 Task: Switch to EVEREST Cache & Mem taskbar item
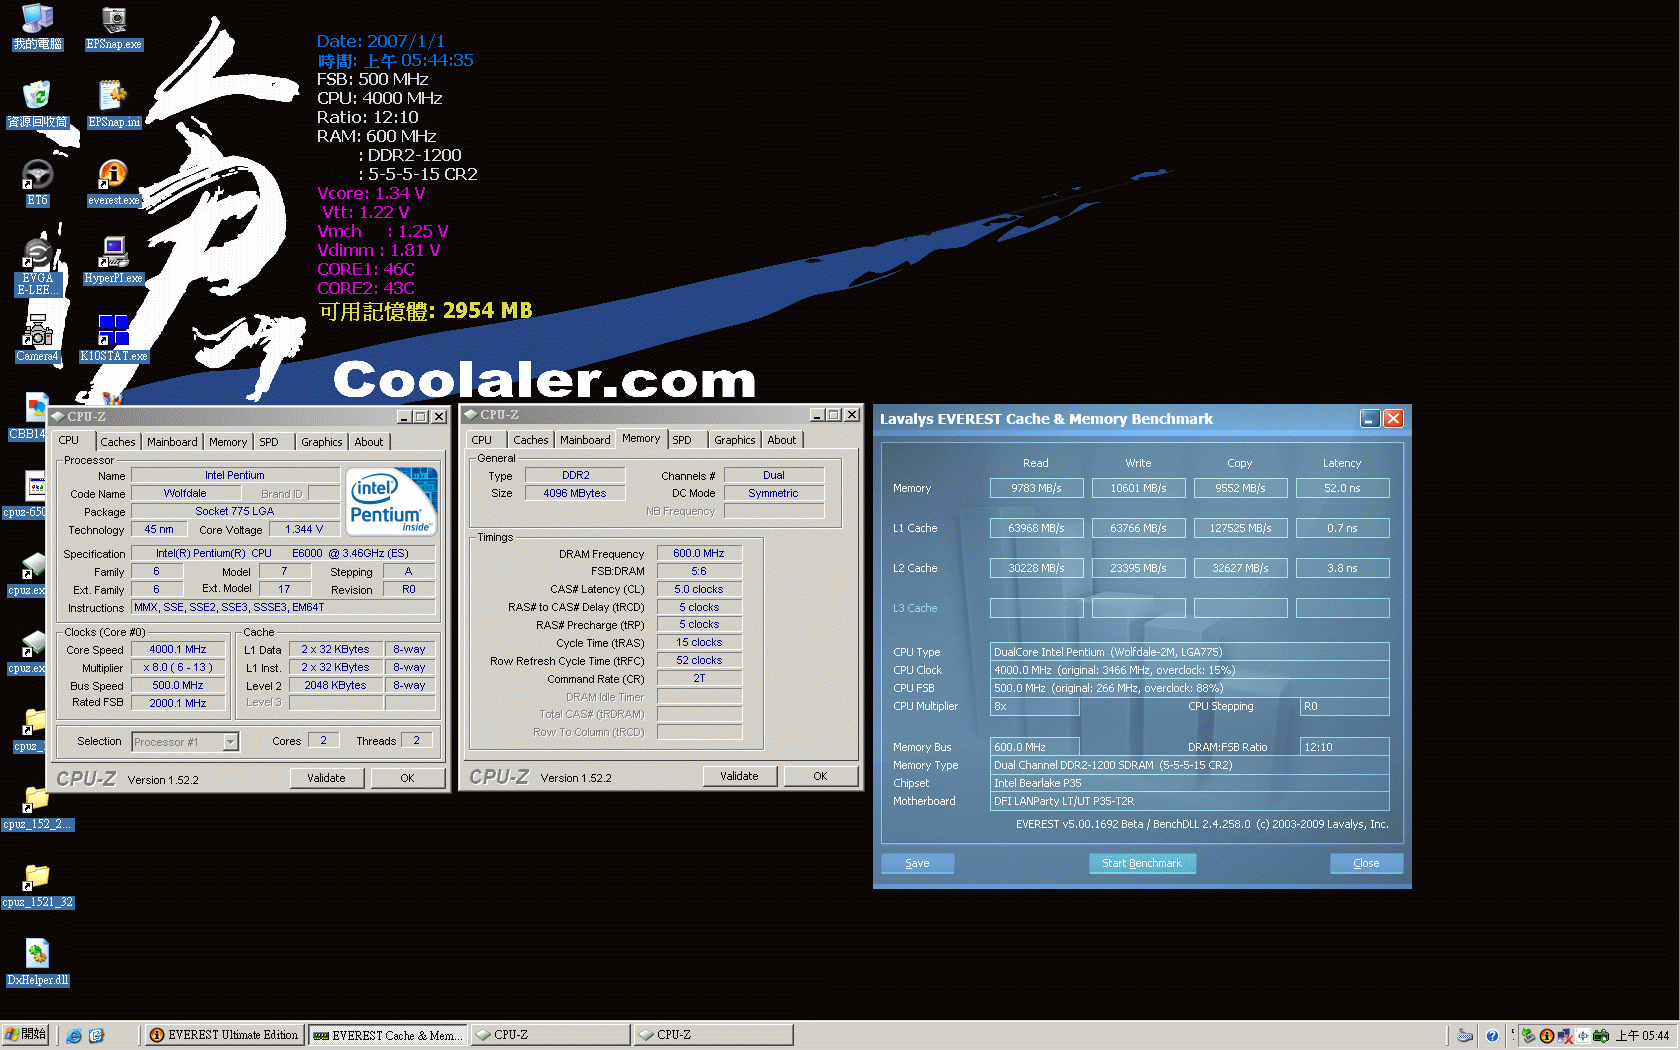[387, 1035]
